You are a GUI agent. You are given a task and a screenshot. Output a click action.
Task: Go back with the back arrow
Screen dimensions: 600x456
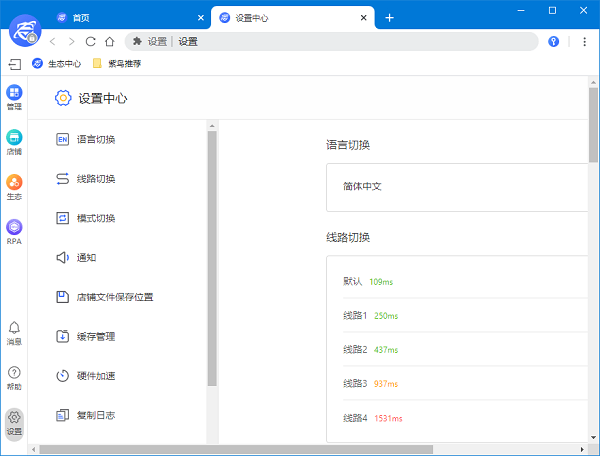click(53, 41)
